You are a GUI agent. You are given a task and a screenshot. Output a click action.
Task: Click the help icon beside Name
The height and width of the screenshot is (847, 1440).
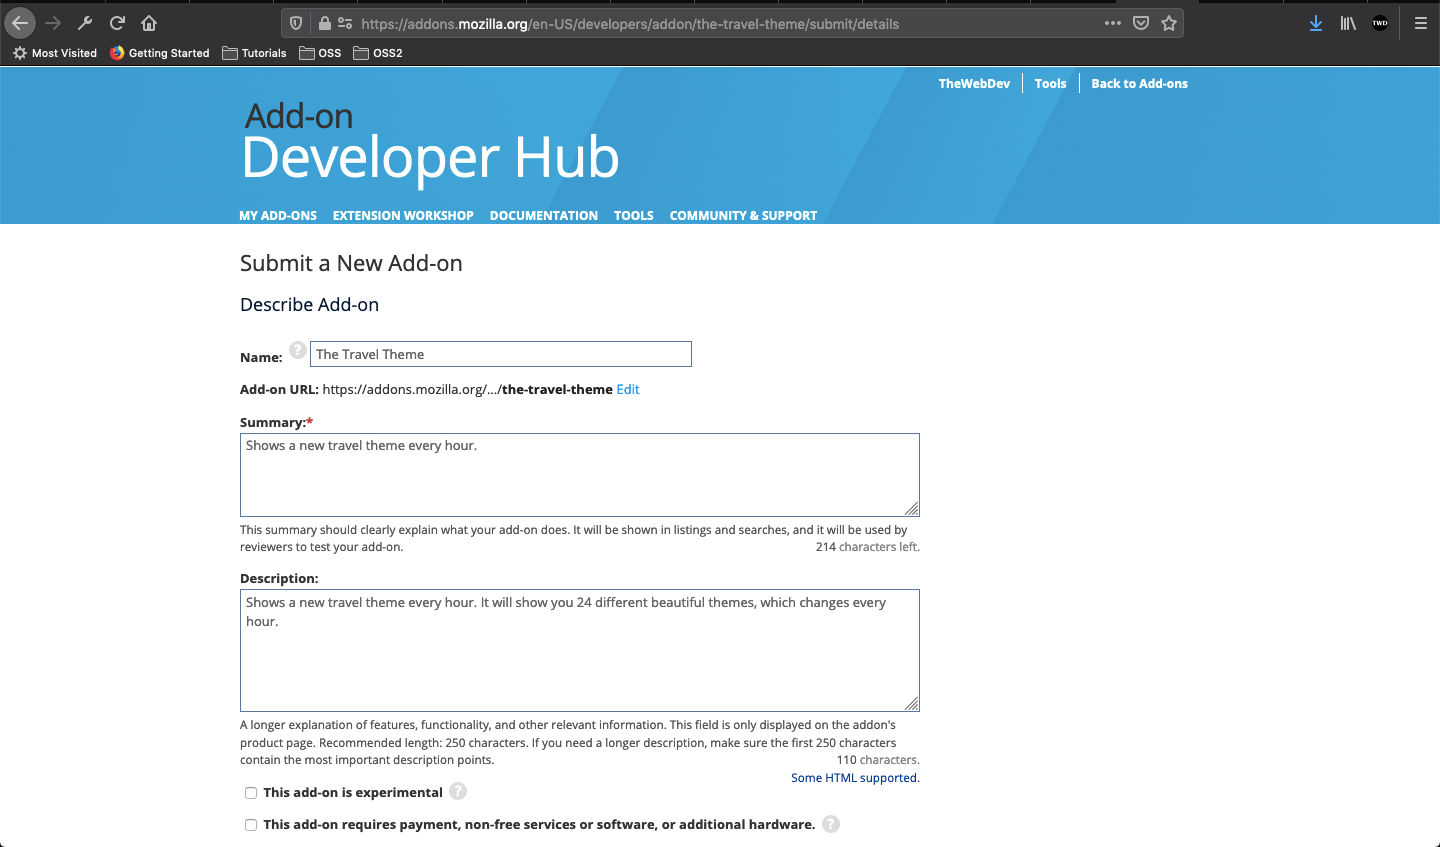pyautogui.click(x=298, y=350)
